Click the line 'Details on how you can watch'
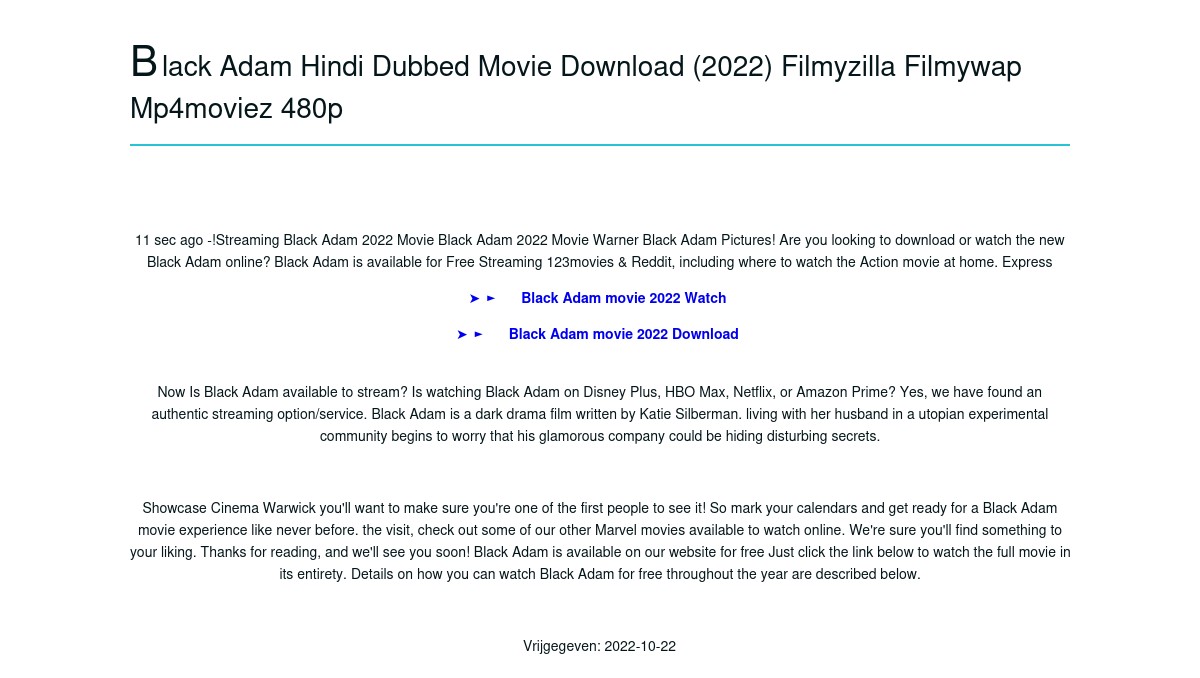This screenshot has height=678, width=1200. (600, 574)
